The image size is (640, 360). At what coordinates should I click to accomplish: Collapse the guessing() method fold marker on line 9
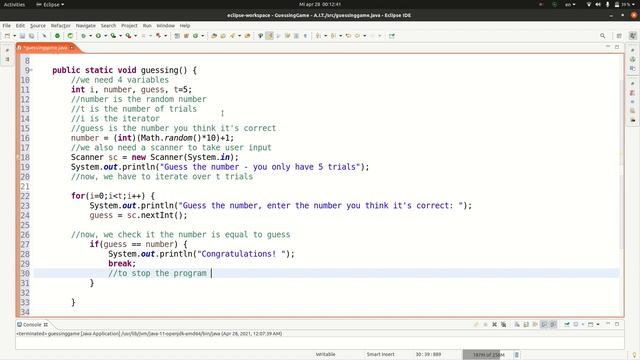pyautogui.click(x=31, y=70)
